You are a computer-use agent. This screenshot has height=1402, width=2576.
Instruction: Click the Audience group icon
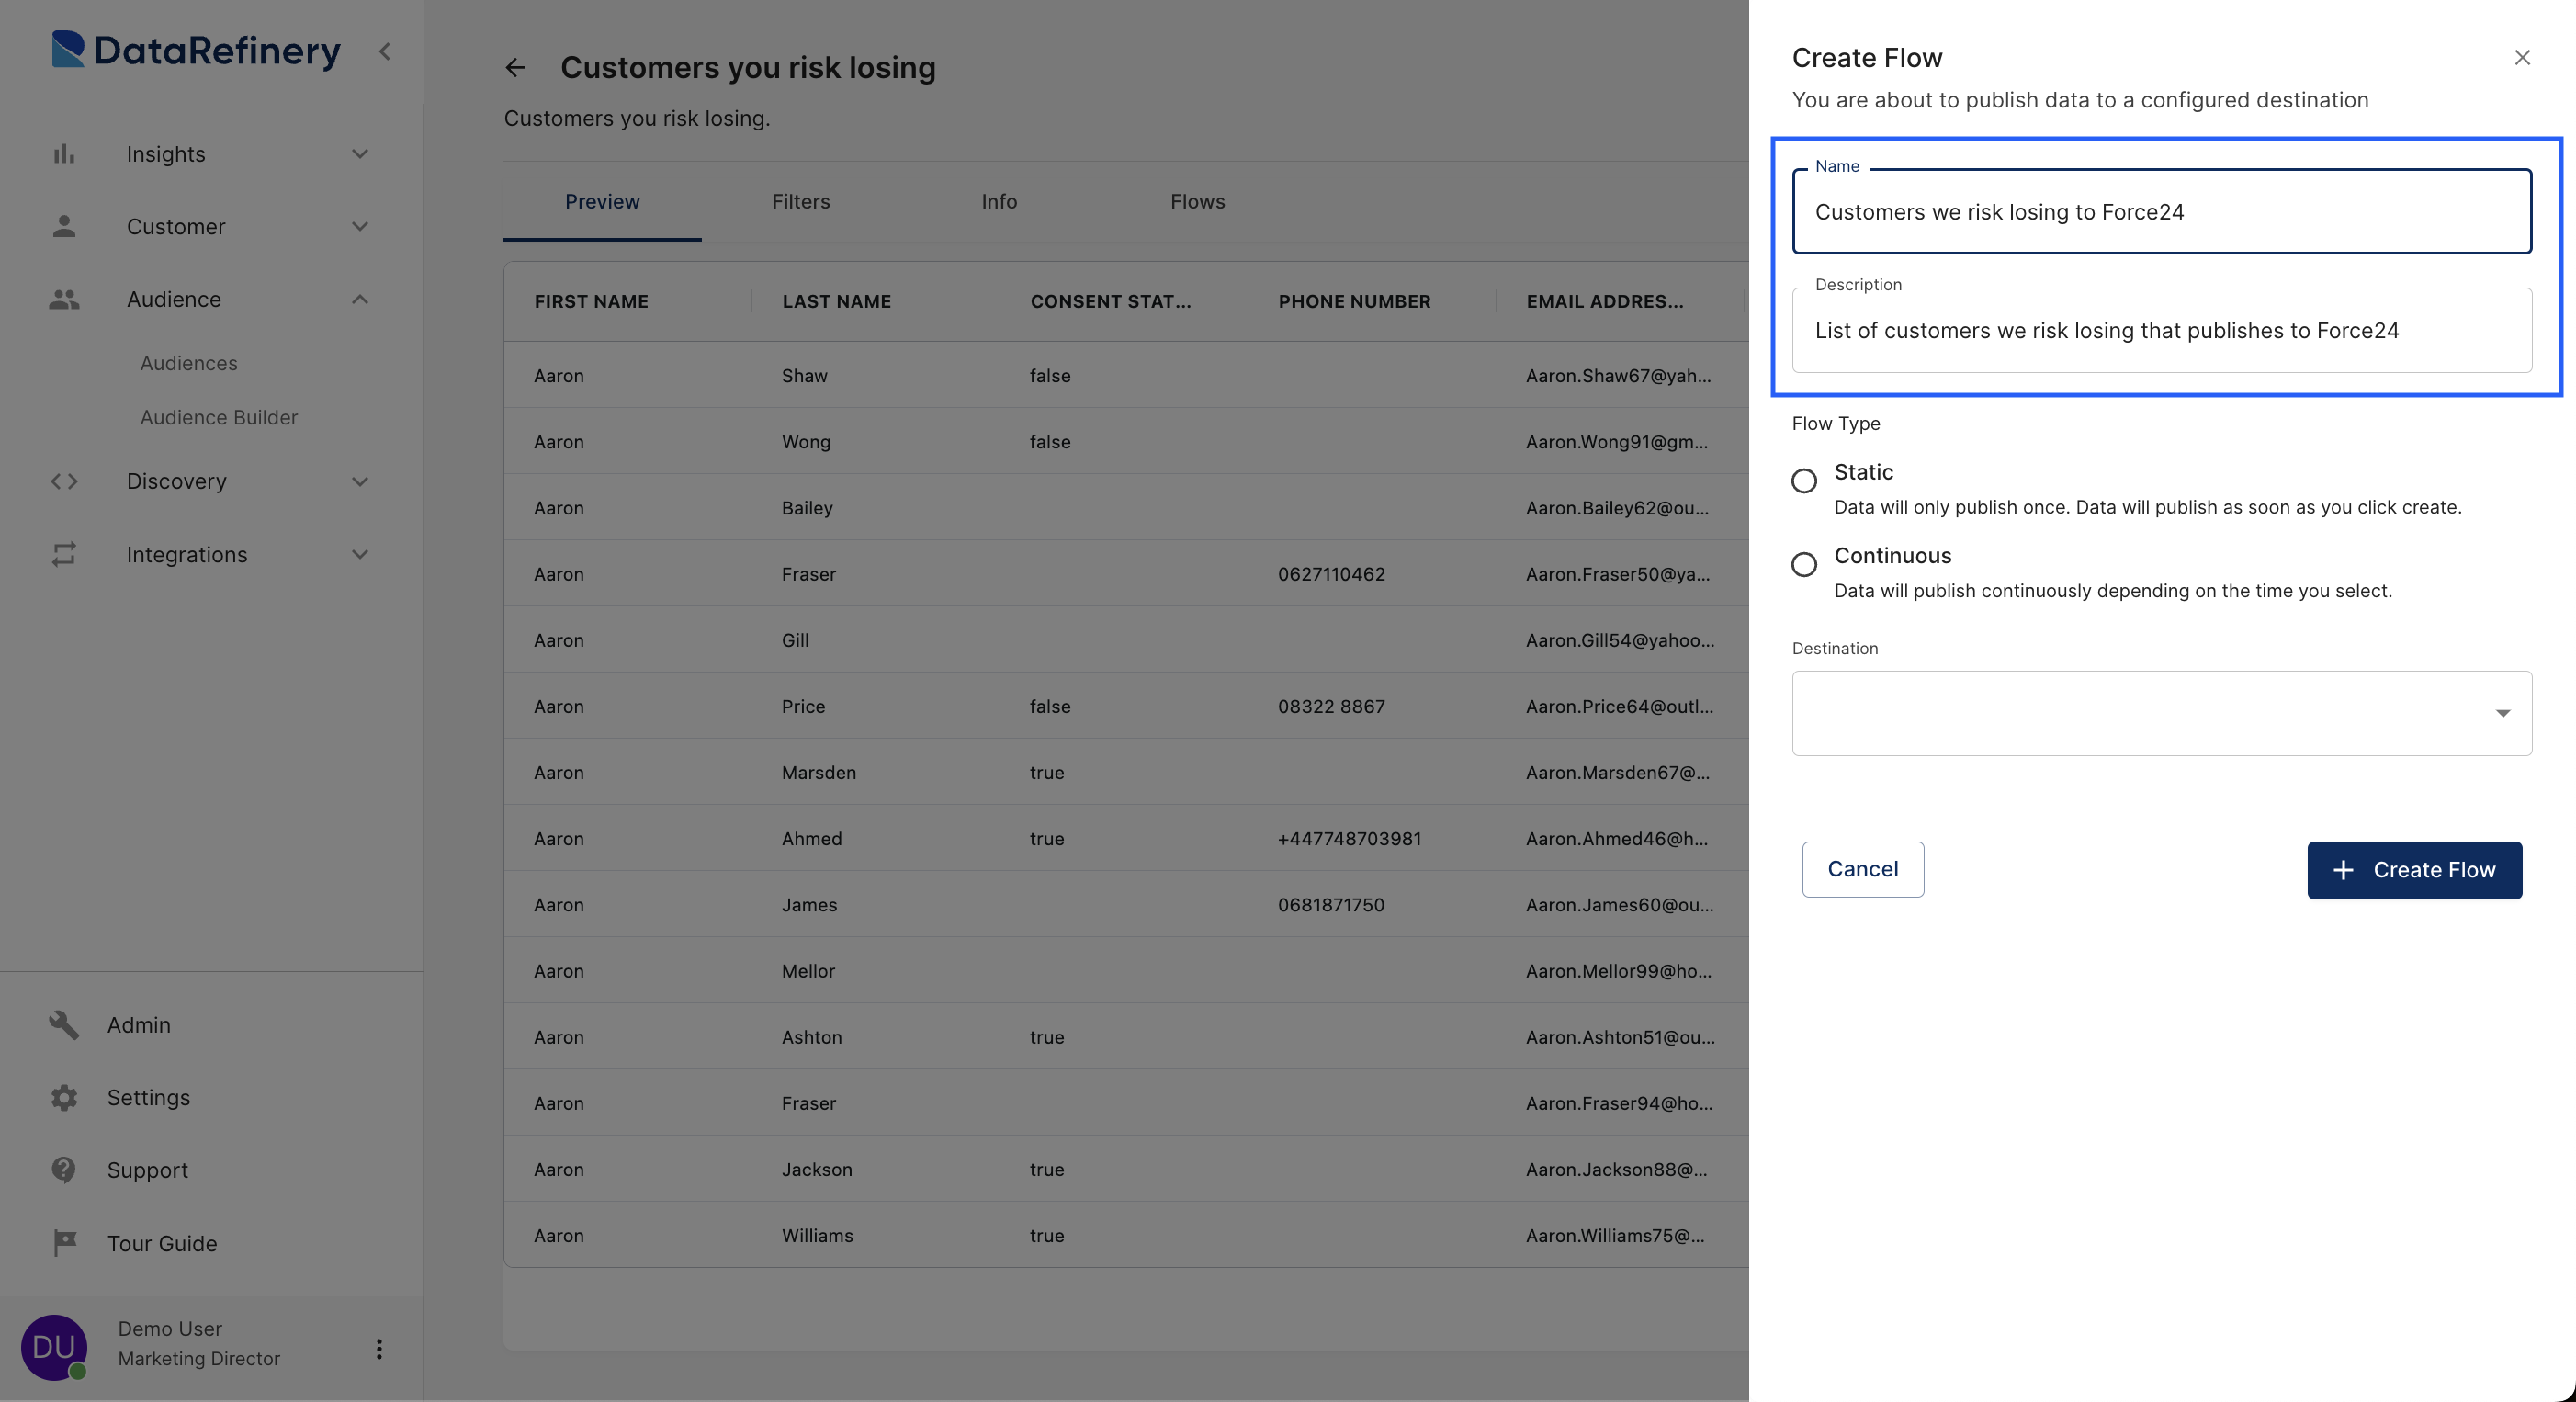pos(64,299)
